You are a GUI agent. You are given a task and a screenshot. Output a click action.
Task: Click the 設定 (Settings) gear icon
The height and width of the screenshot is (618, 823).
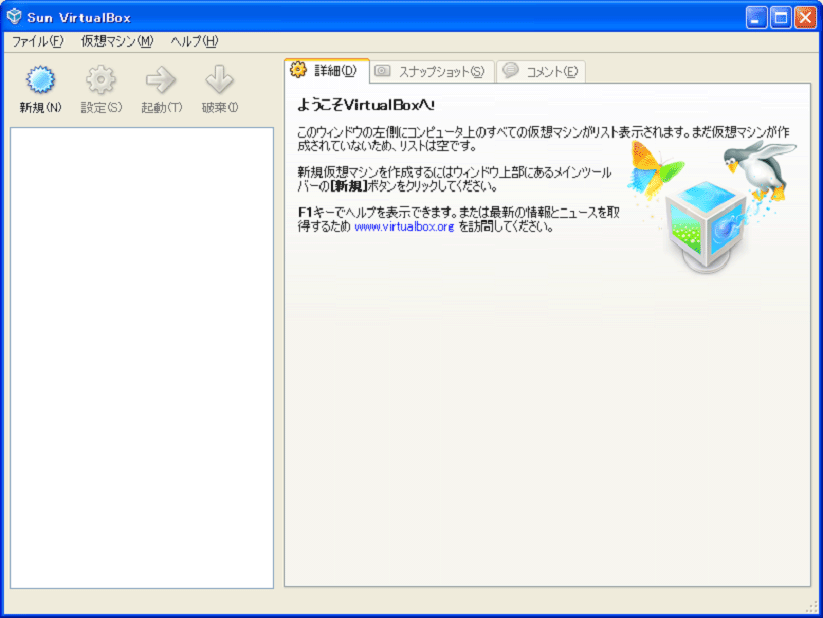(x=101, y=79)
